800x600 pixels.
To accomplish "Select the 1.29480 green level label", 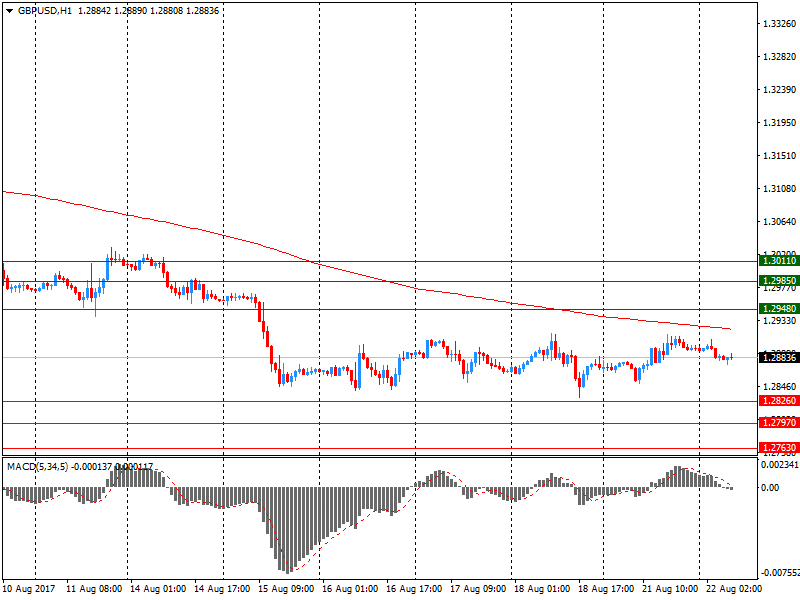I will tap(779, 309).
